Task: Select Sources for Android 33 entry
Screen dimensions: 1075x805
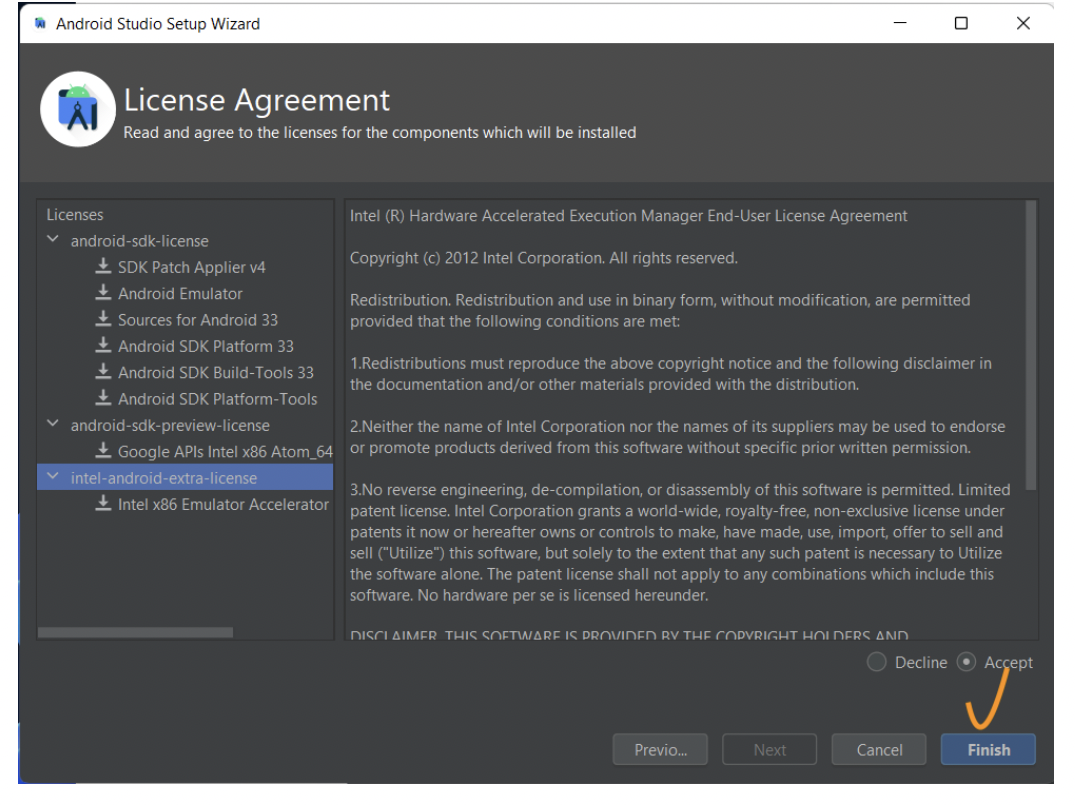Action: [197, 320]
